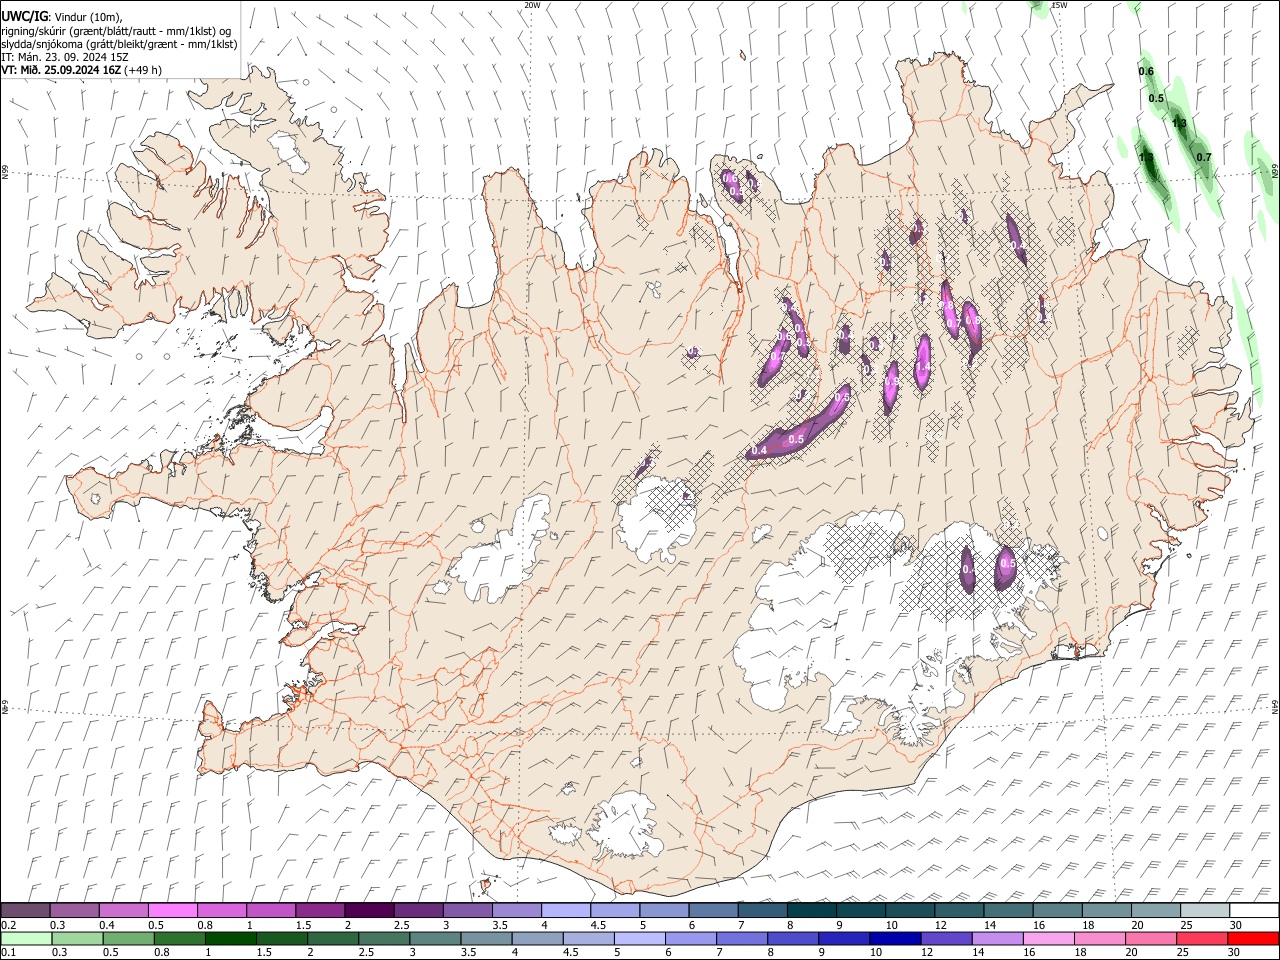Image resolution: width=1280 pixels, height=960 pixels.
Task: Click the 4 gray-blue swatch in the lower legend row
Action: tap(537, 939)
